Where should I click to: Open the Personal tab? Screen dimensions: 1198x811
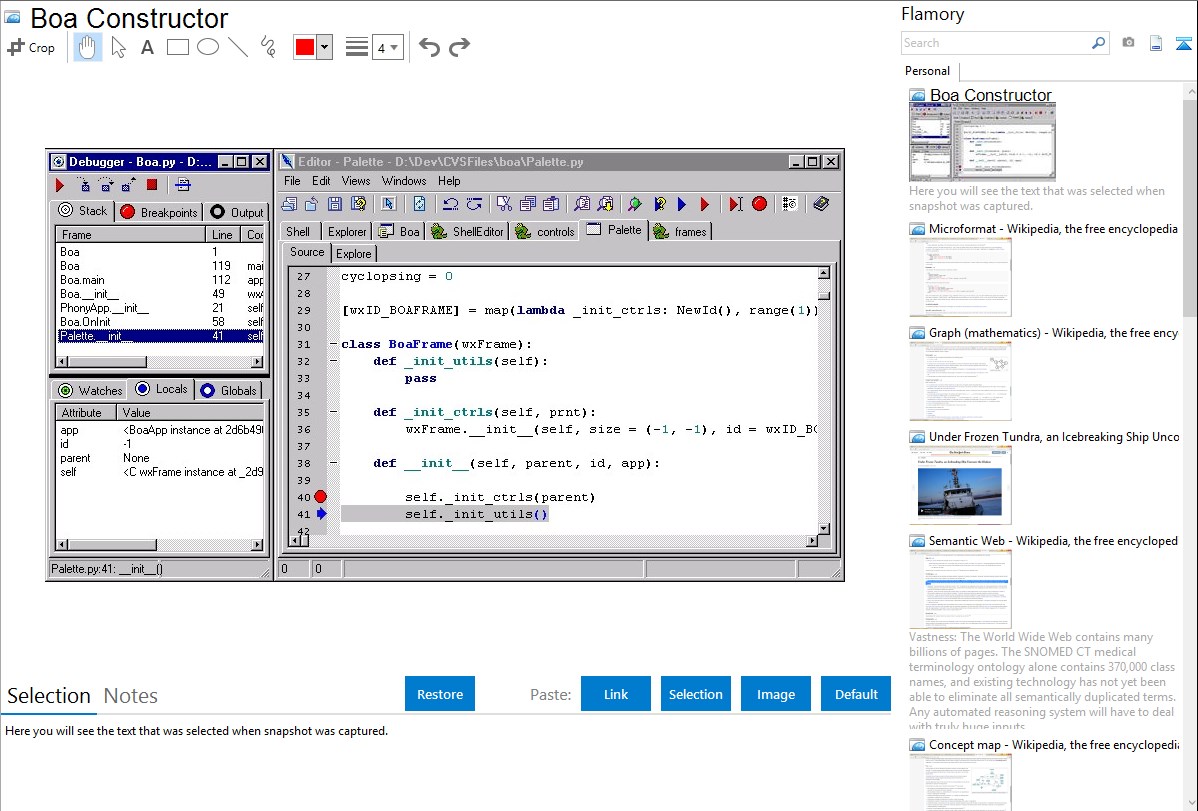coord(928,71)
